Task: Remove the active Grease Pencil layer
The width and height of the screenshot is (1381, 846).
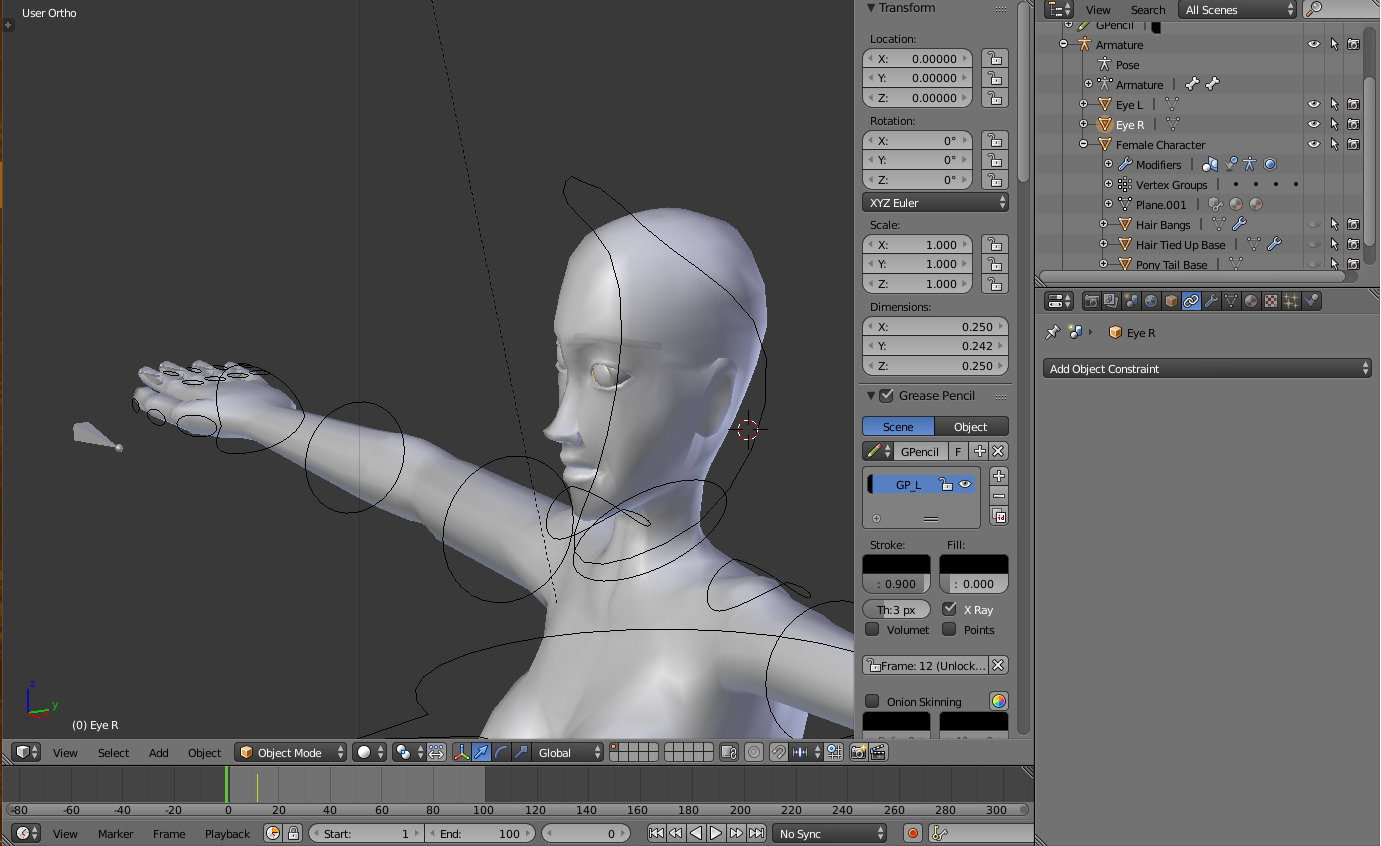Action: (x=998, y=496)
